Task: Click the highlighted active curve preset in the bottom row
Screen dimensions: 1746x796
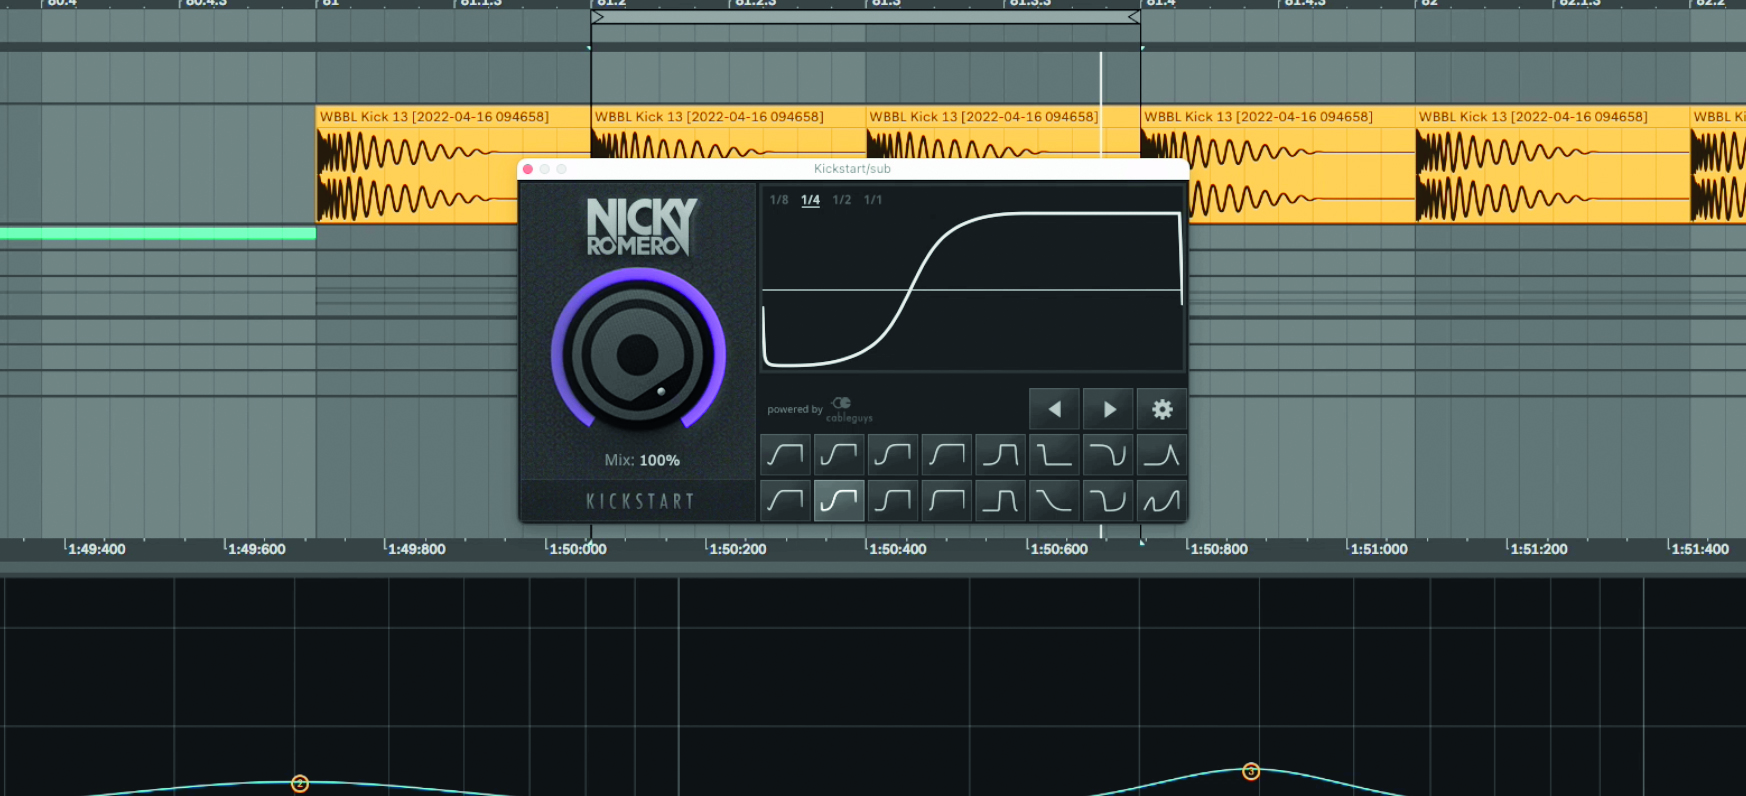Action: pyautogui.click(x=839, y=500)
